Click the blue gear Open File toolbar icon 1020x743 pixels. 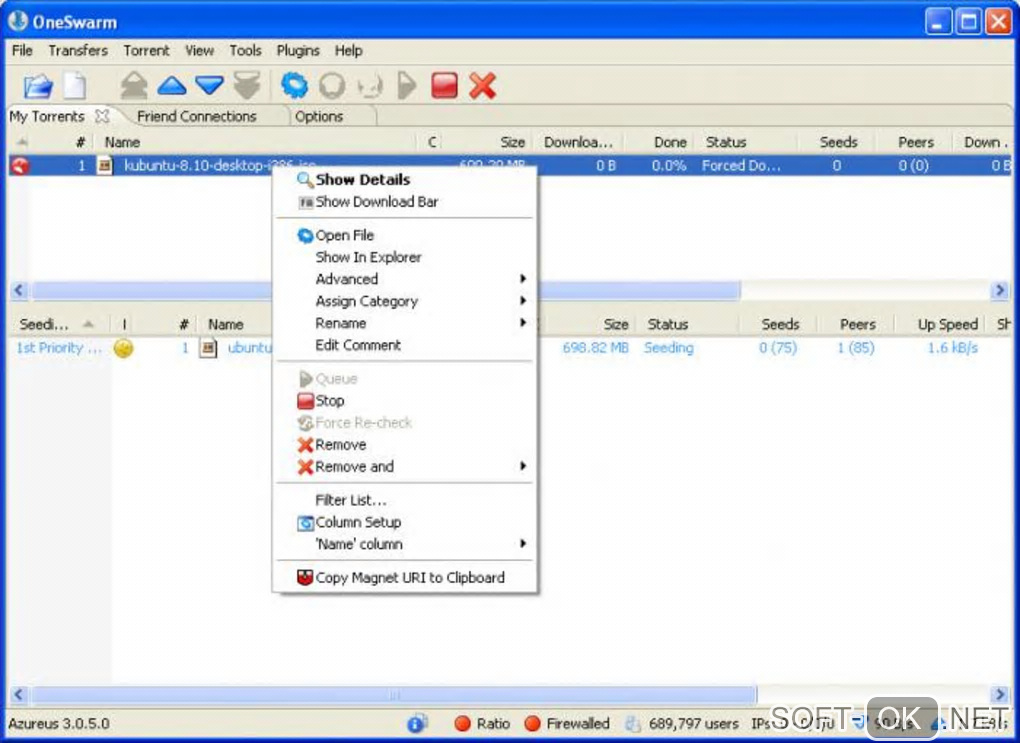(x=294, y=85)
